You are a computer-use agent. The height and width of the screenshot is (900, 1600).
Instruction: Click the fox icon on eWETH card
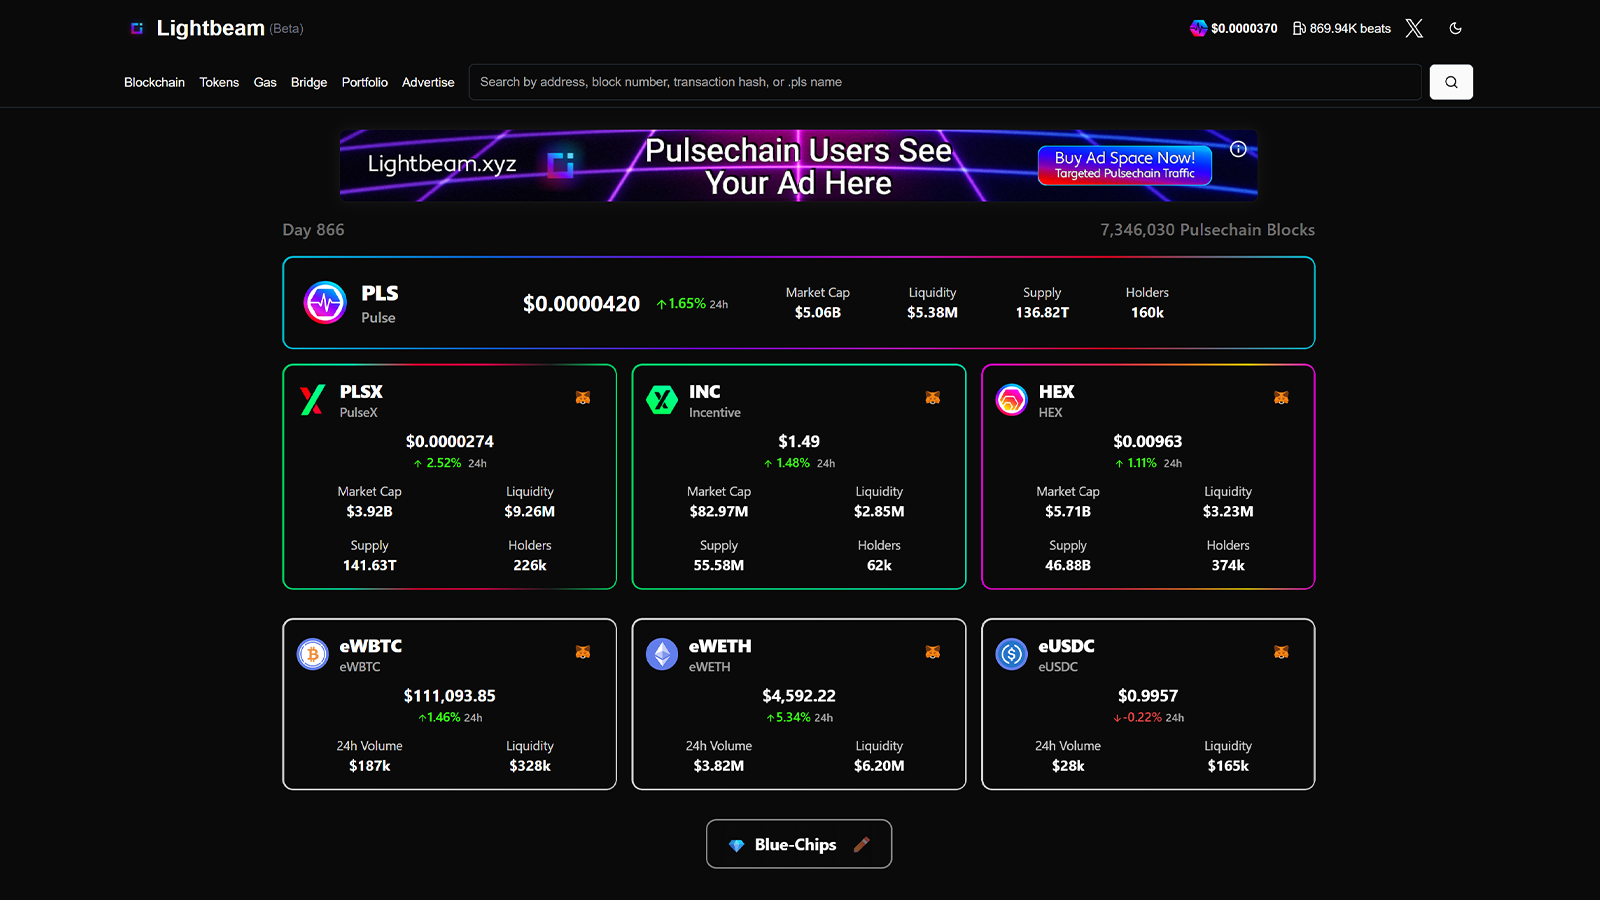932,652
